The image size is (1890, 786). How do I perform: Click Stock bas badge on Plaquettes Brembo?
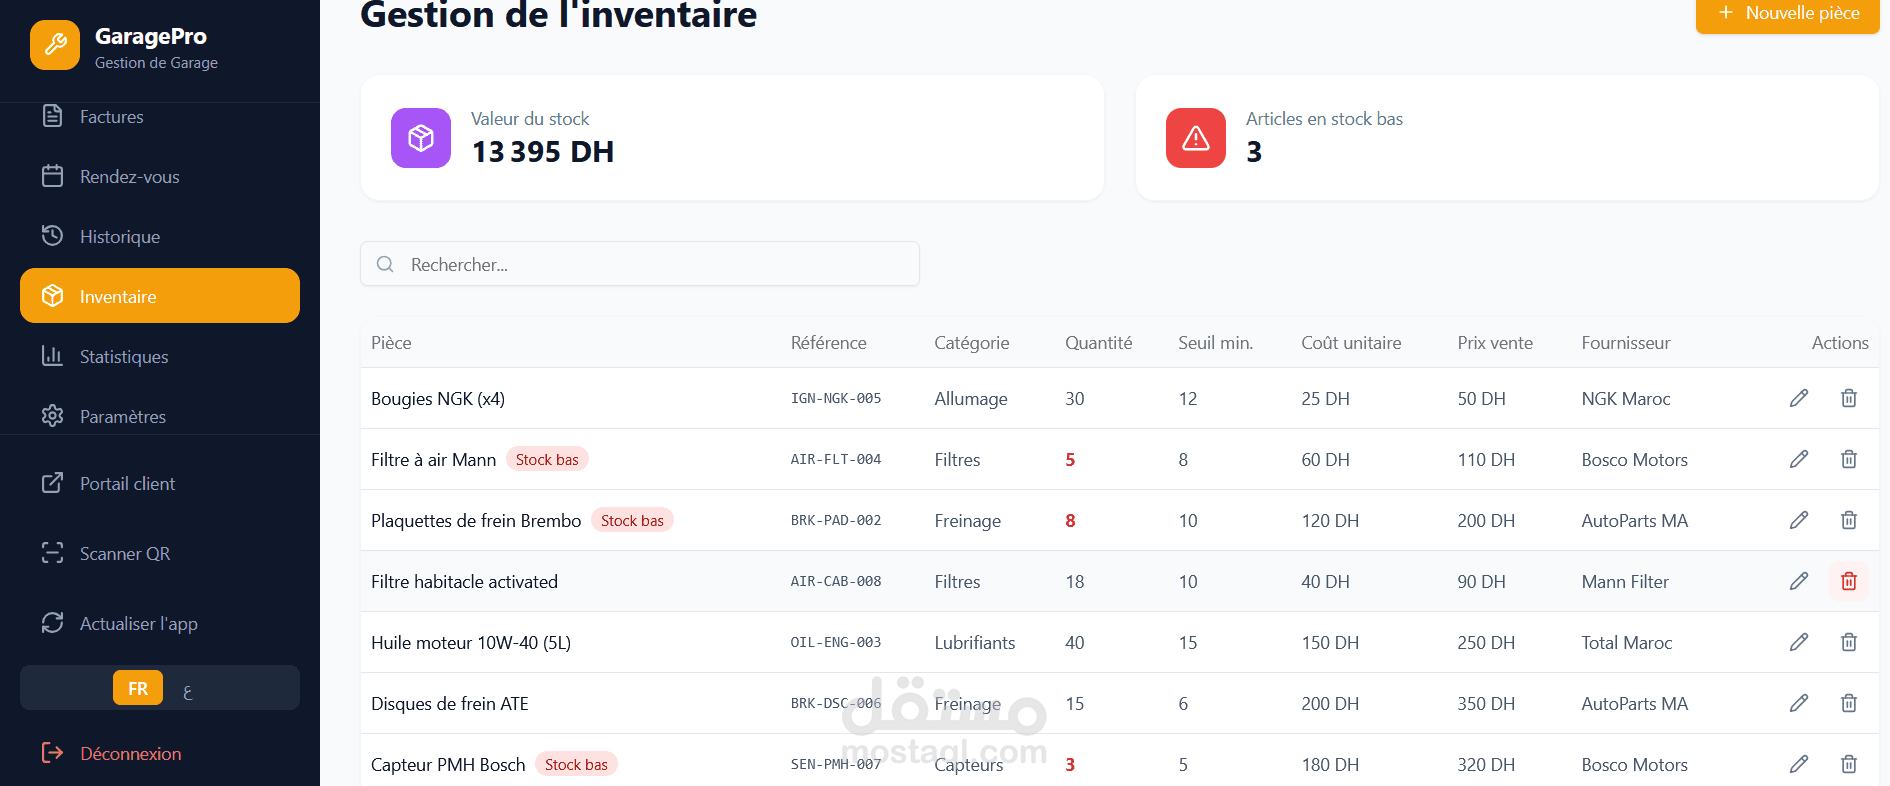click(632, 520)
